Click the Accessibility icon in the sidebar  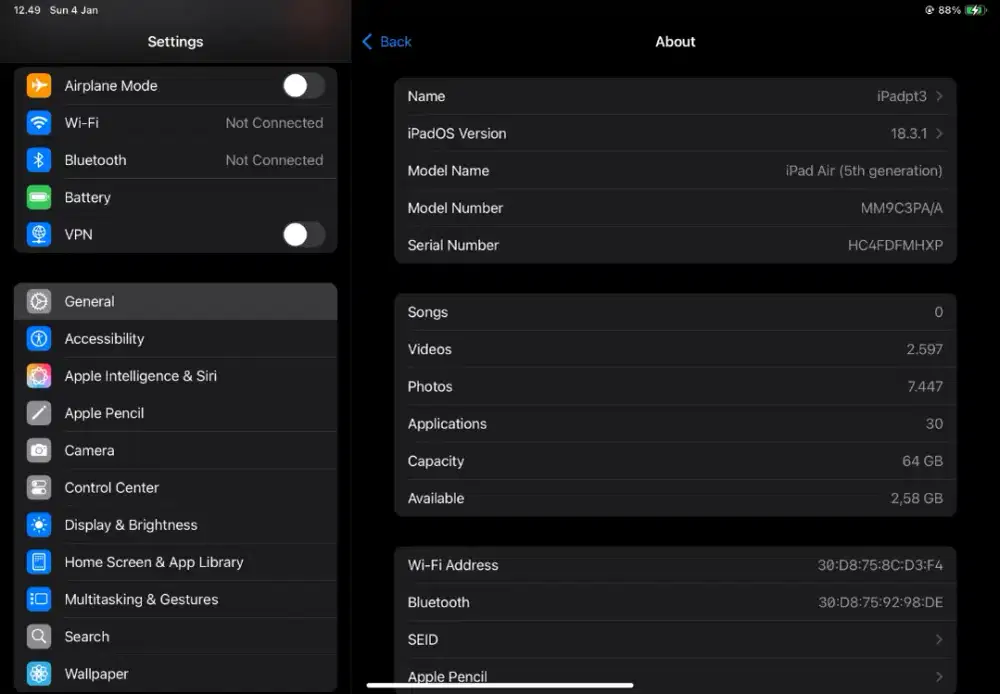pos(38,338)
